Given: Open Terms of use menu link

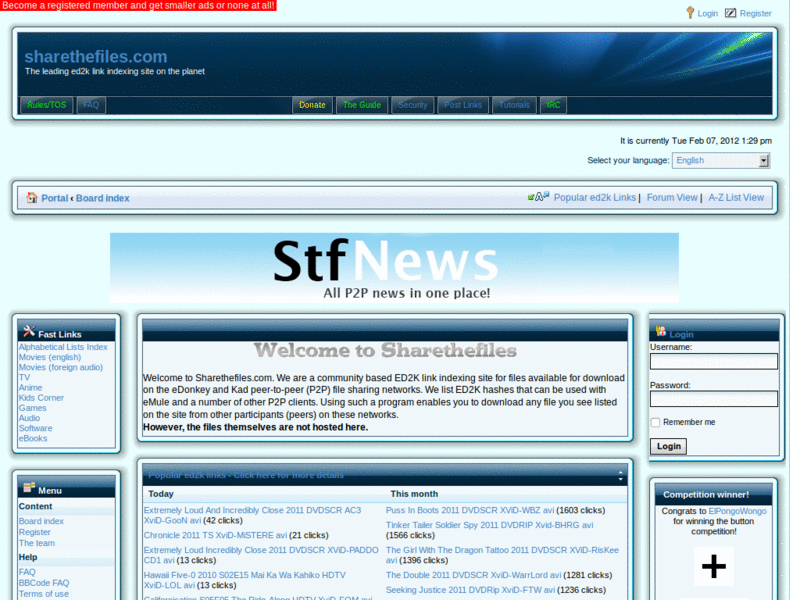Looking at the screenshot, I should pyautogui.click(x=43, y=594).
